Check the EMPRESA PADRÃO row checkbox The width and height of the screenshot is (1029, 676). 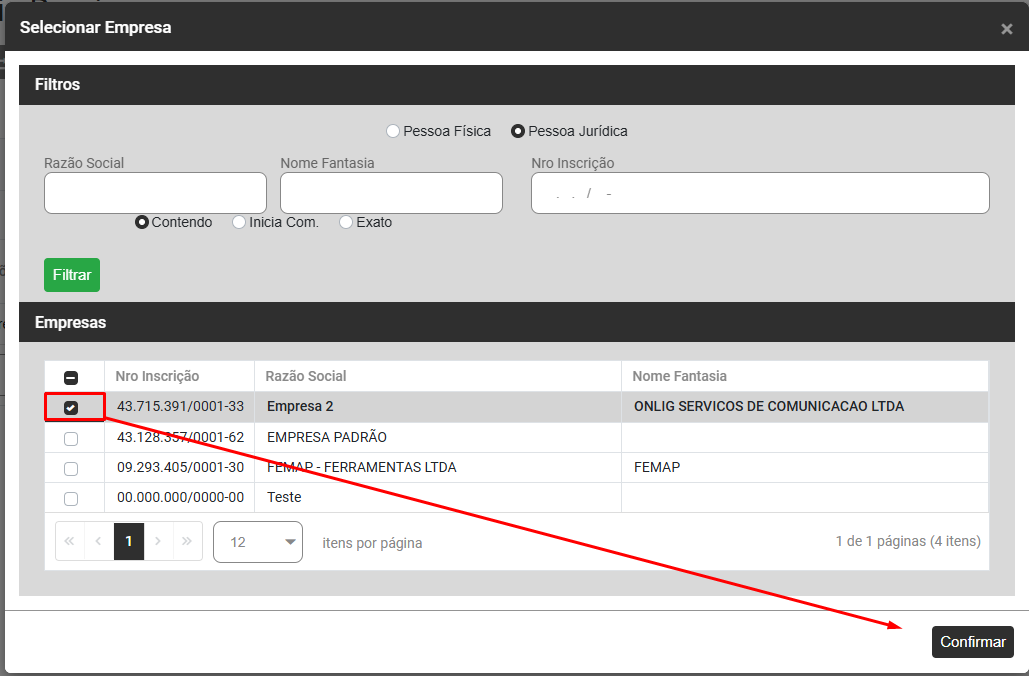[71, 438]
